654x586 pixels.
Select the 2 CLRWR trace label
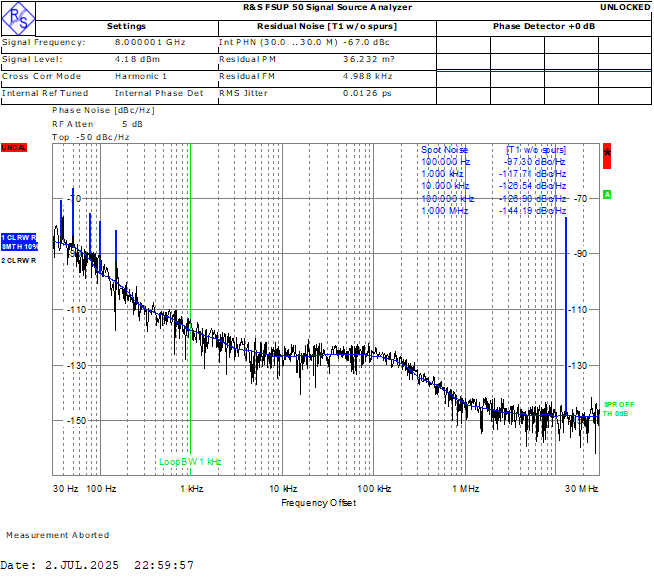coord(18,260)
